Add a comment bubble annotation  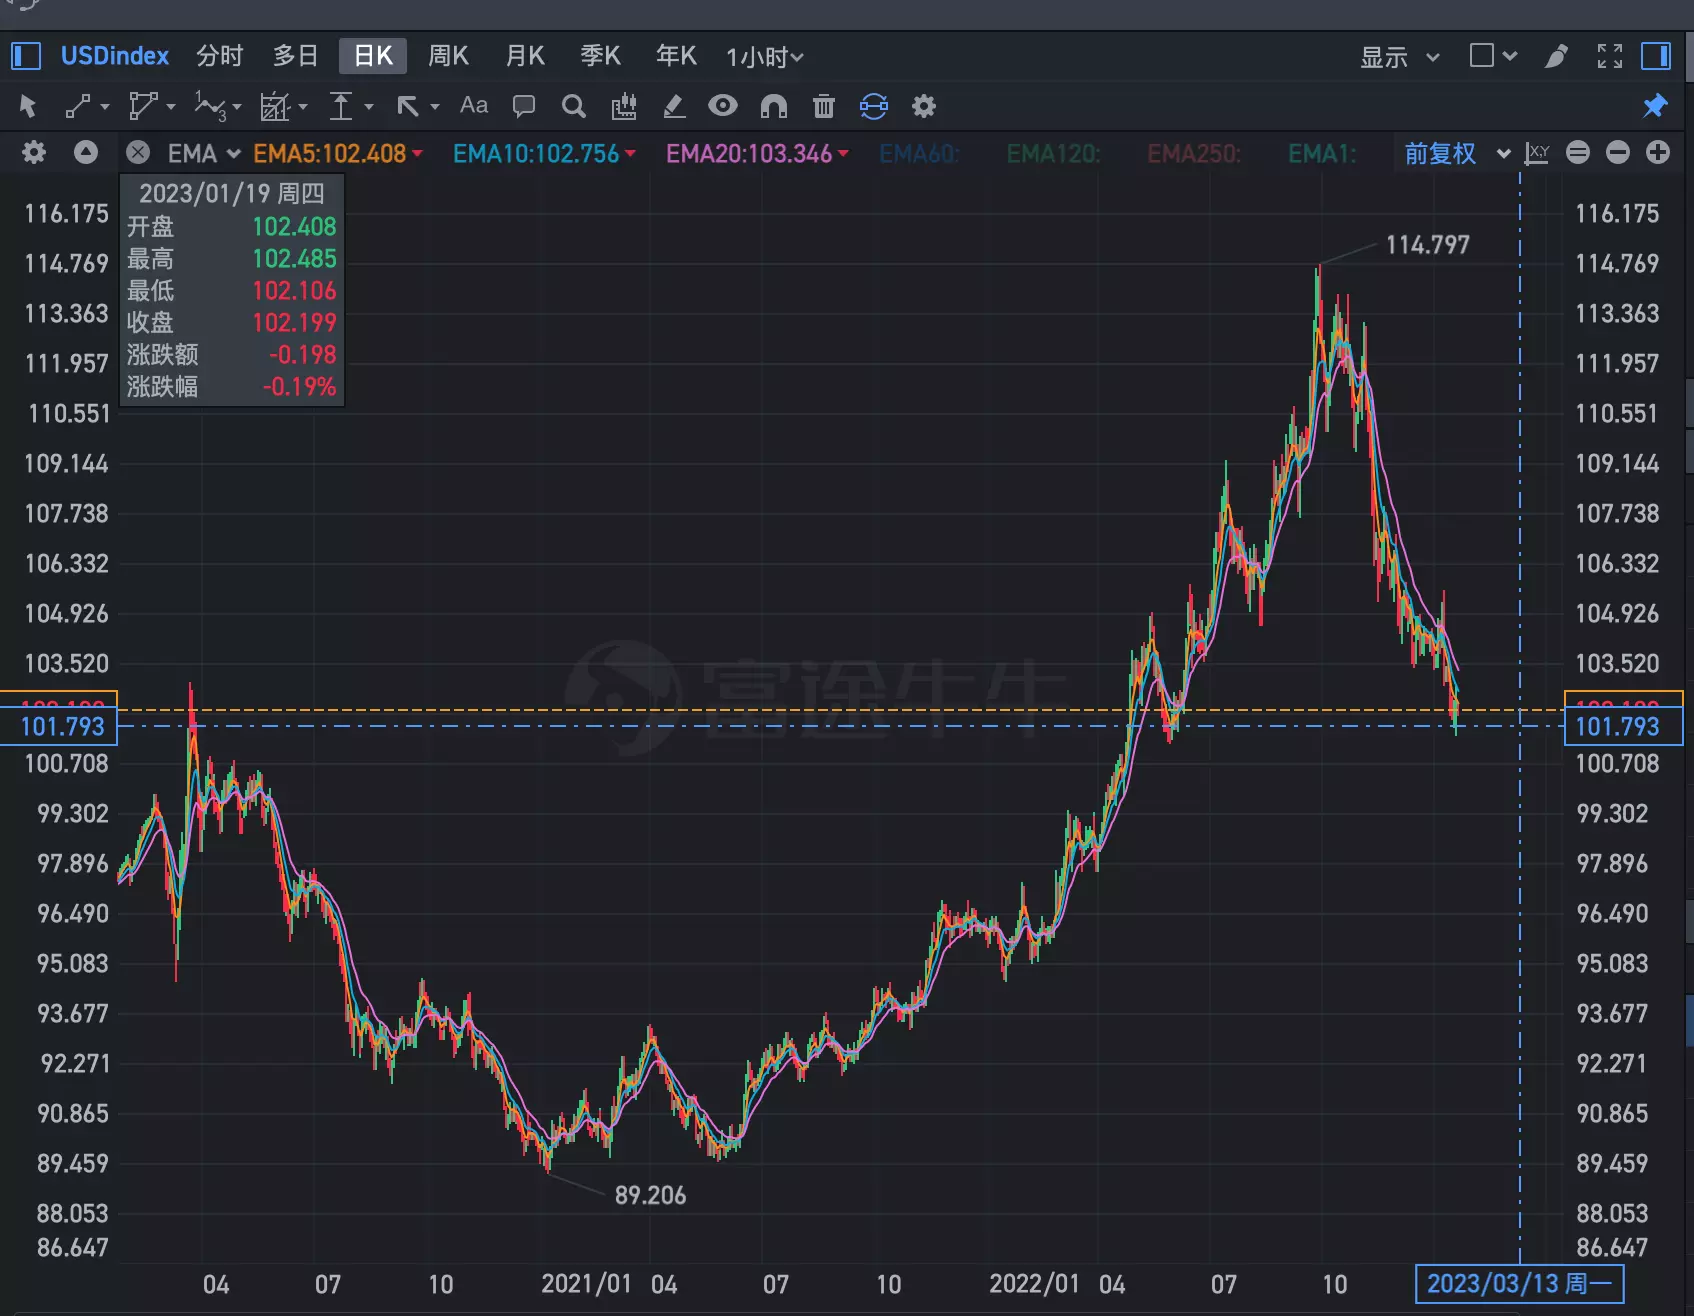click(523, 106)
